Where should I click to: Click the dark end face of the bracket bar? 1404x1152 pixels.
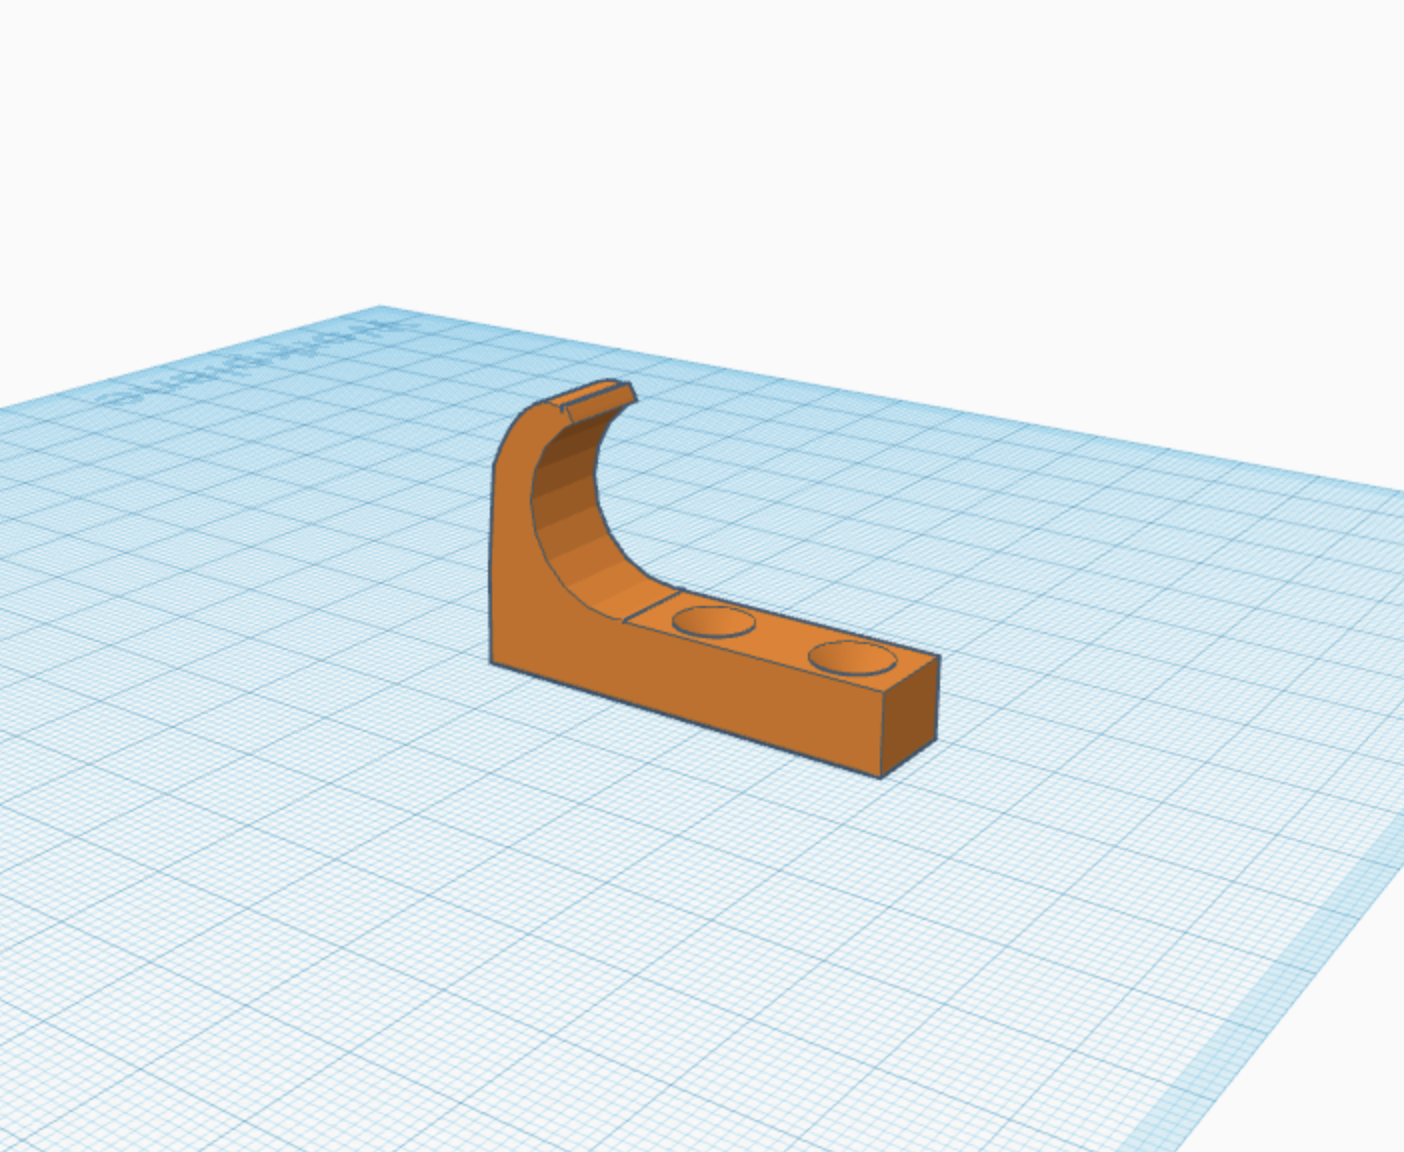click(x=910, y=716)
